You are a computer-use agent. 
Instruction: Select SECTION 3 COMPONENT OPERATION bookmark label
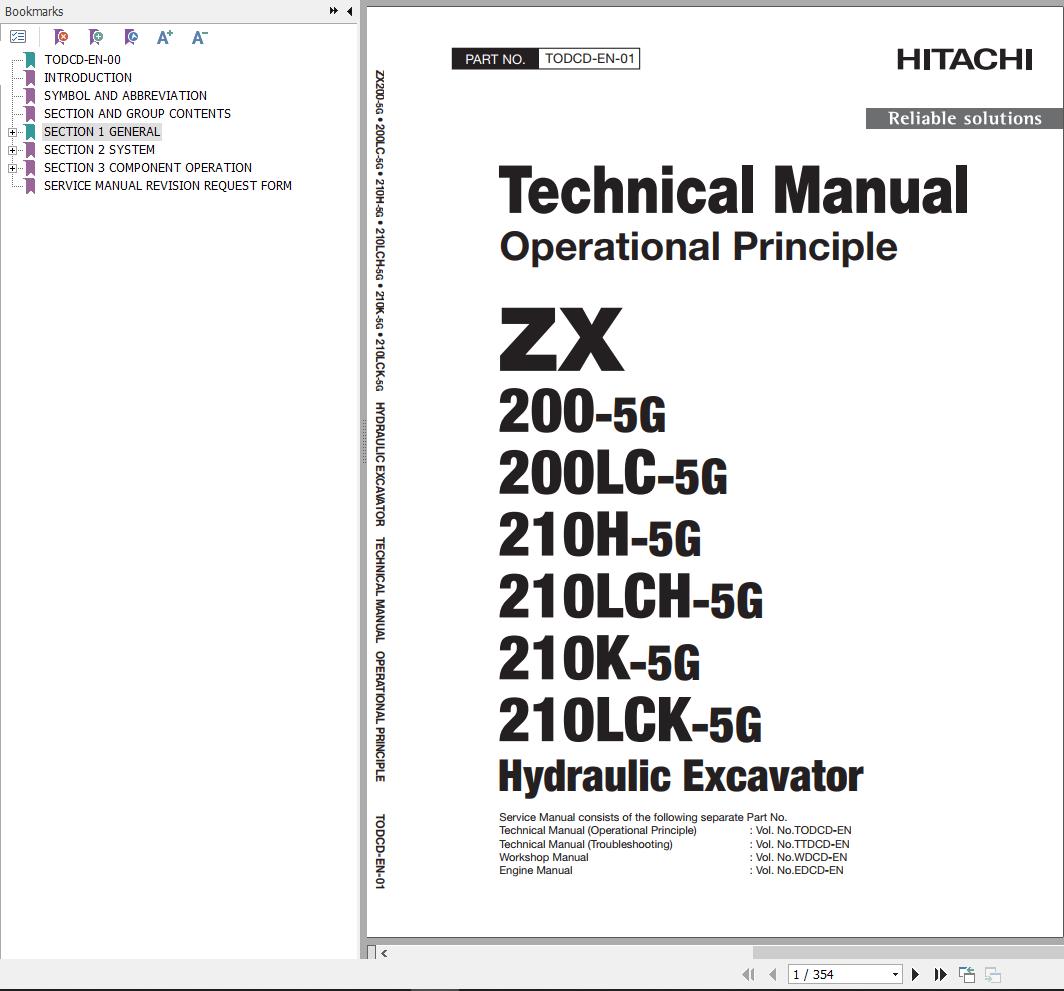coord(148,168)
